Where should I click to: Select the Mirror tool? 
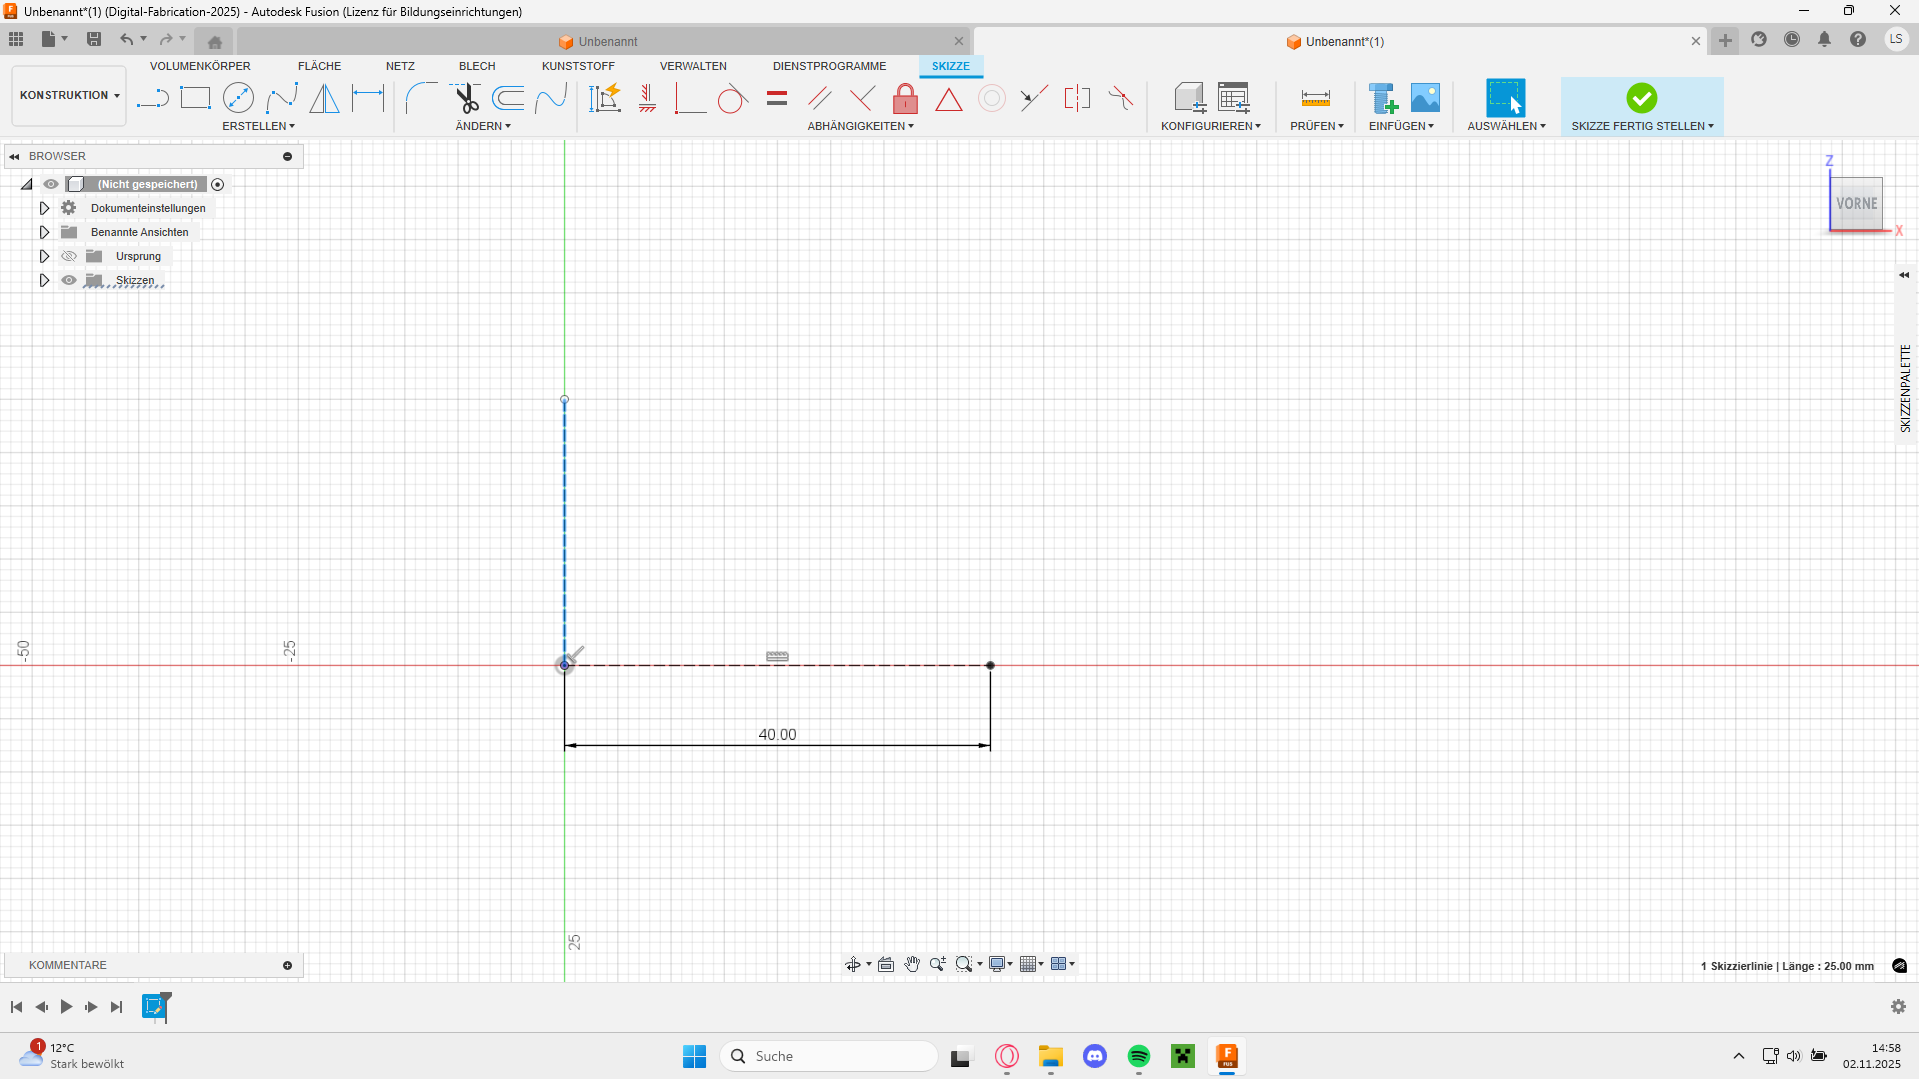(x=324, y=98)
